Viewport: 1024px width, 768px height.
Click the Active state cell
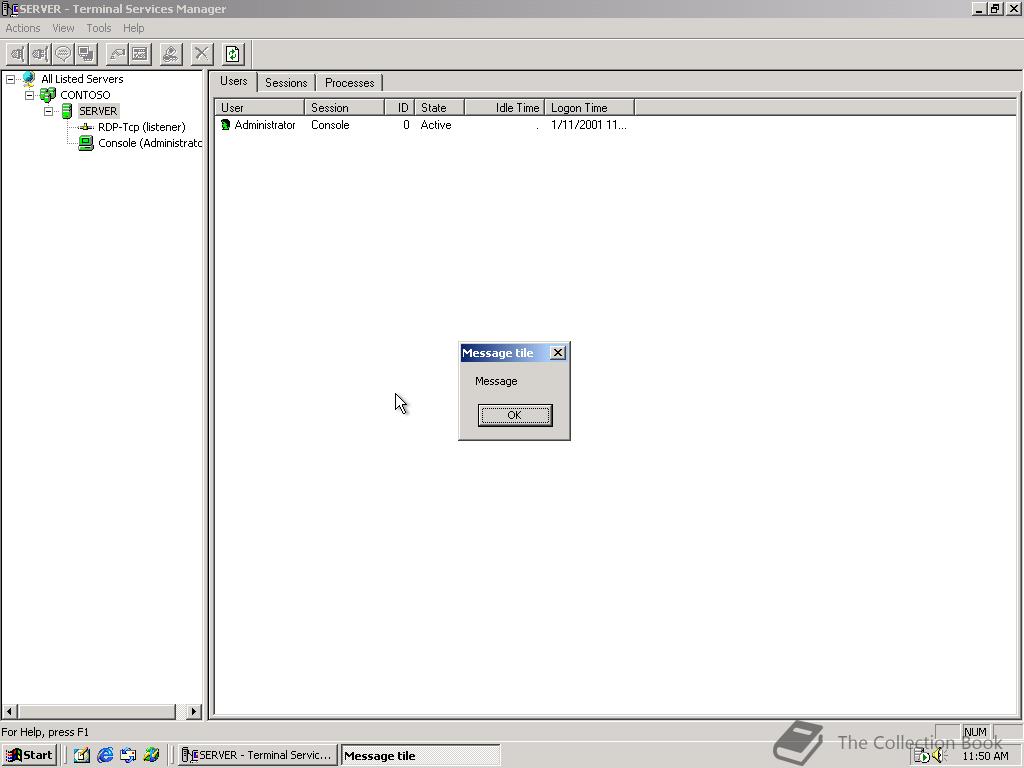436,125
